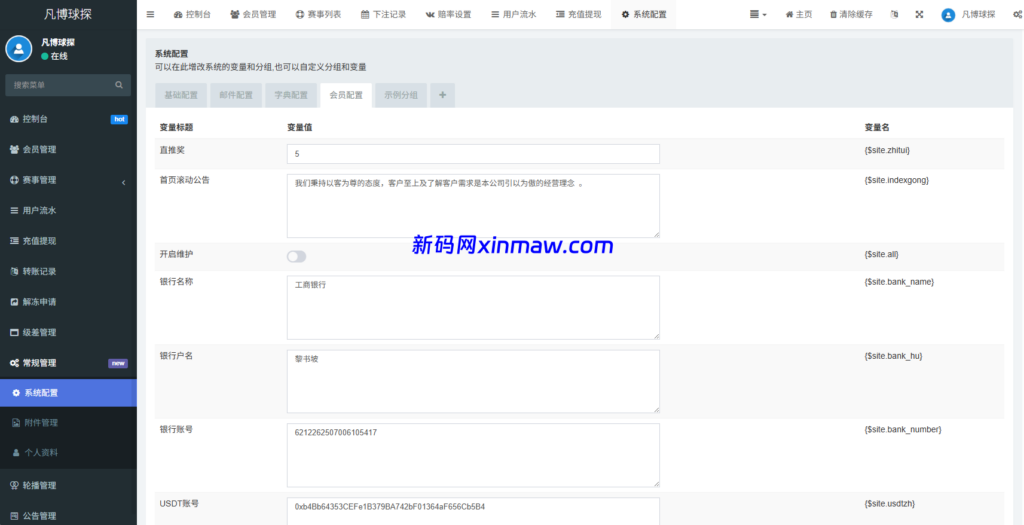The width and height of the screenshot is (1024, 525).
Task: Click the home icon next to 主页
Action: click(789, 14)
